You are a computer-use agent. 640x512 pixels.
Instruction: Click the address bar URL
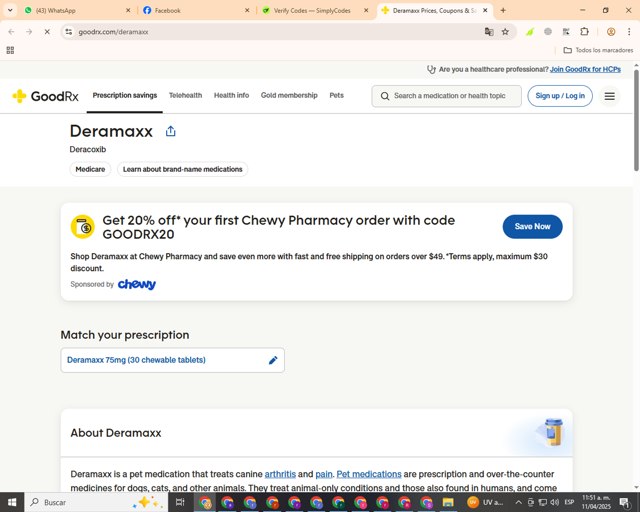tap(113, 31)
